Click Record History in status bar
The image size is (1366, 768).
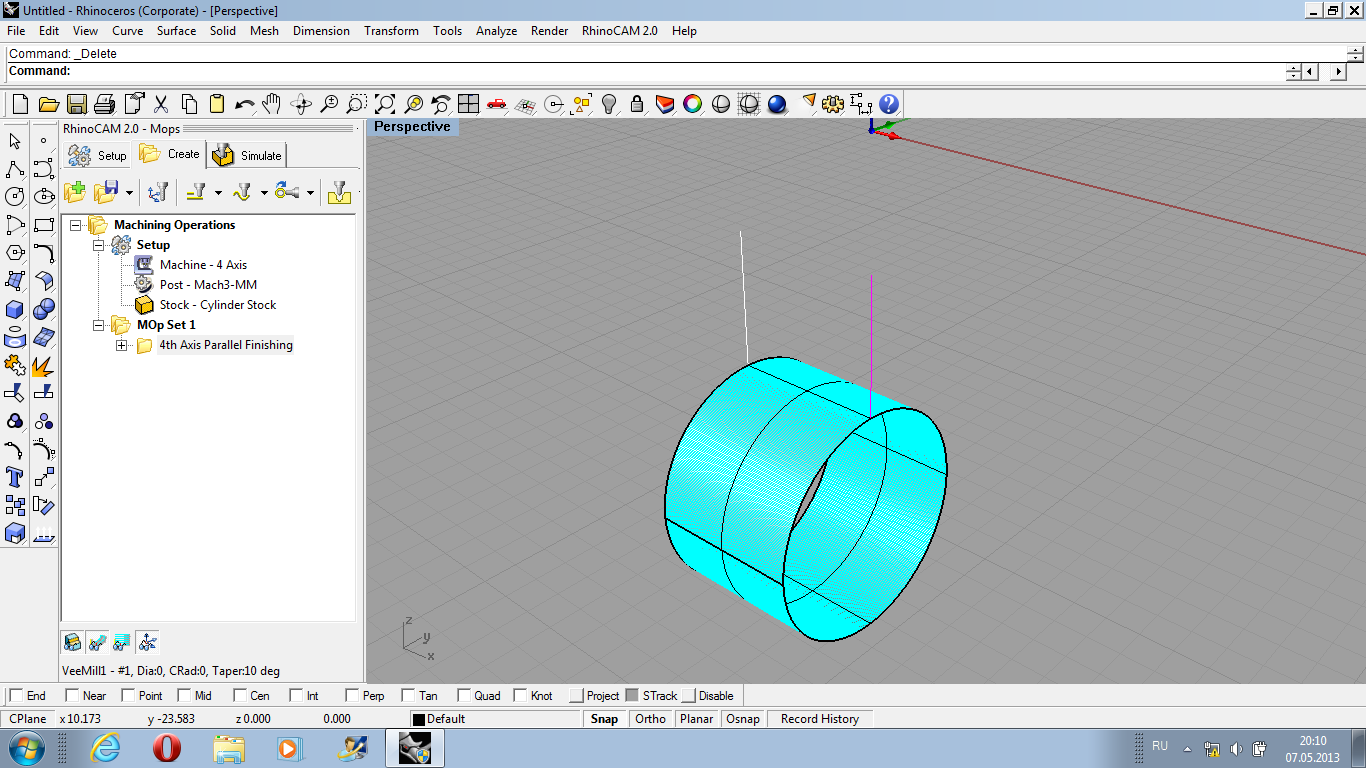click(820, 719)
